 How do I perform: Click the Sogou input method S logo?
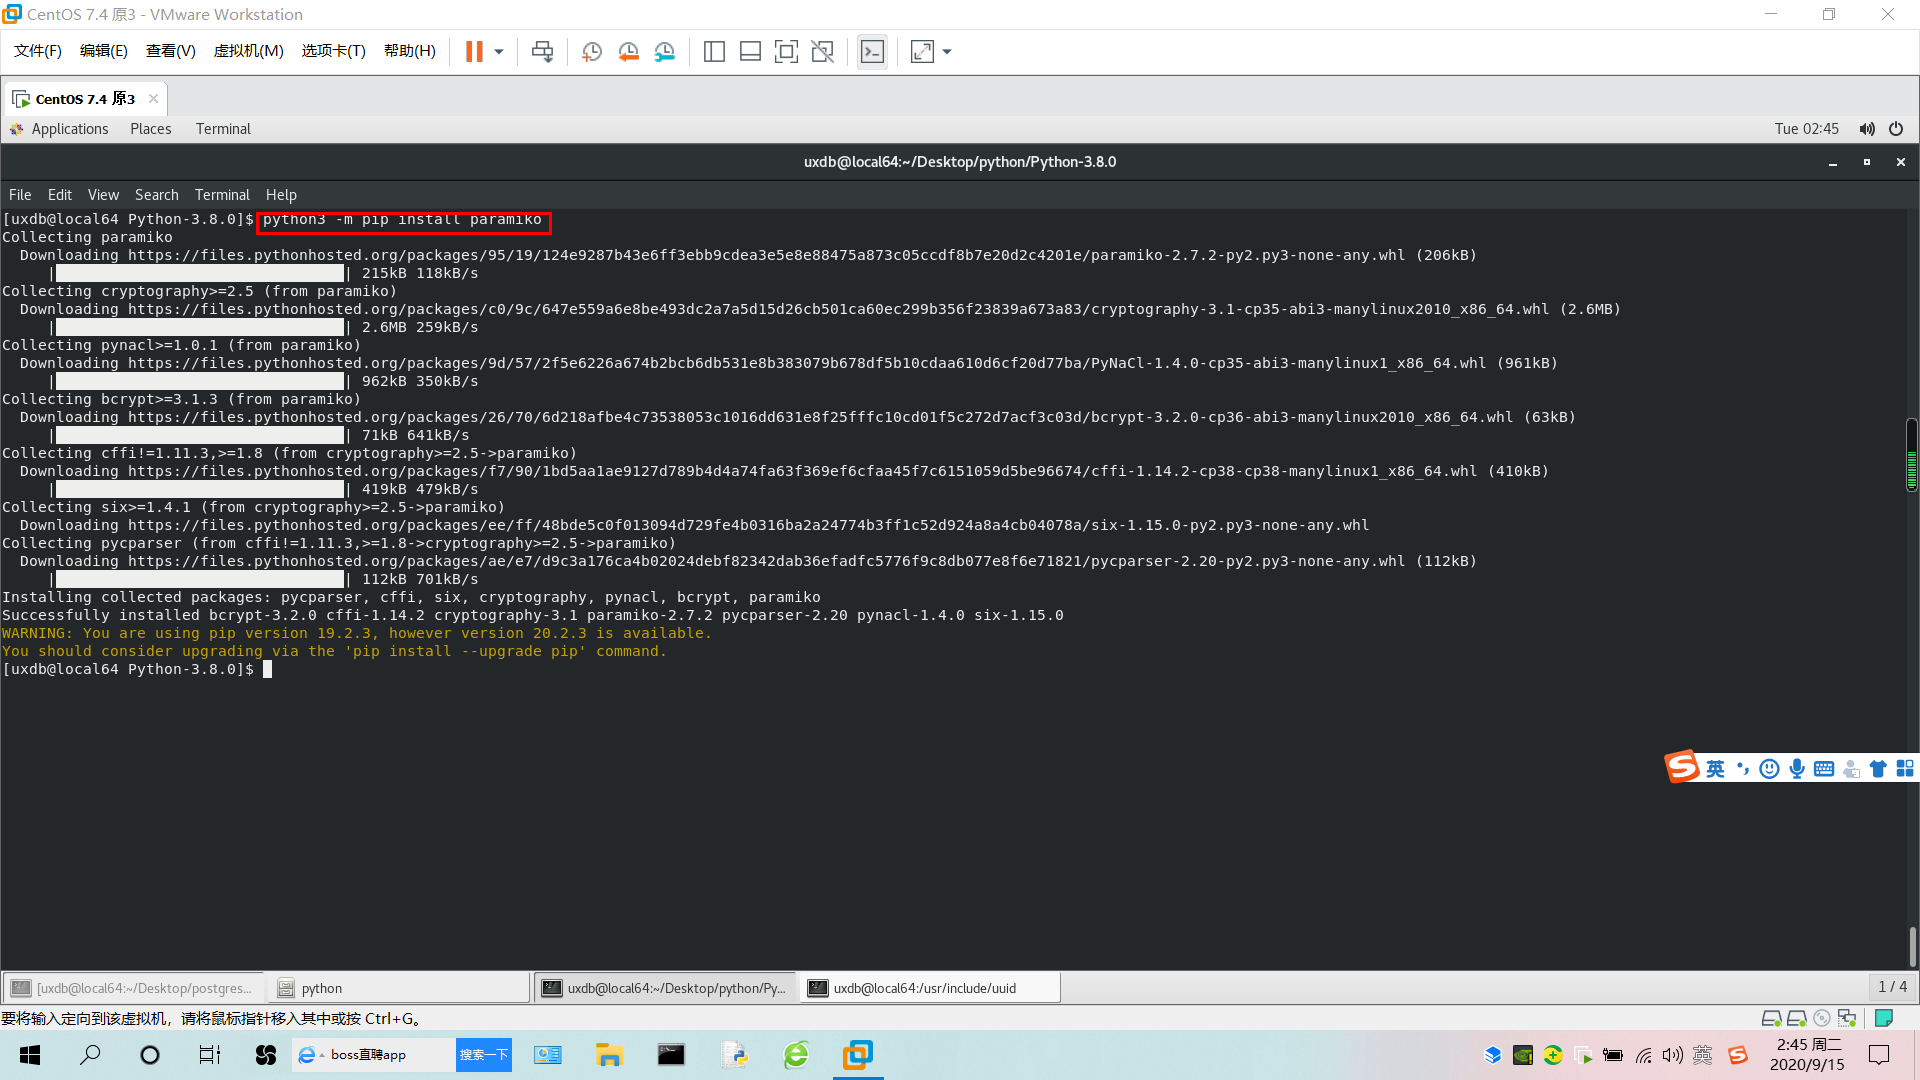[1682, 767]
